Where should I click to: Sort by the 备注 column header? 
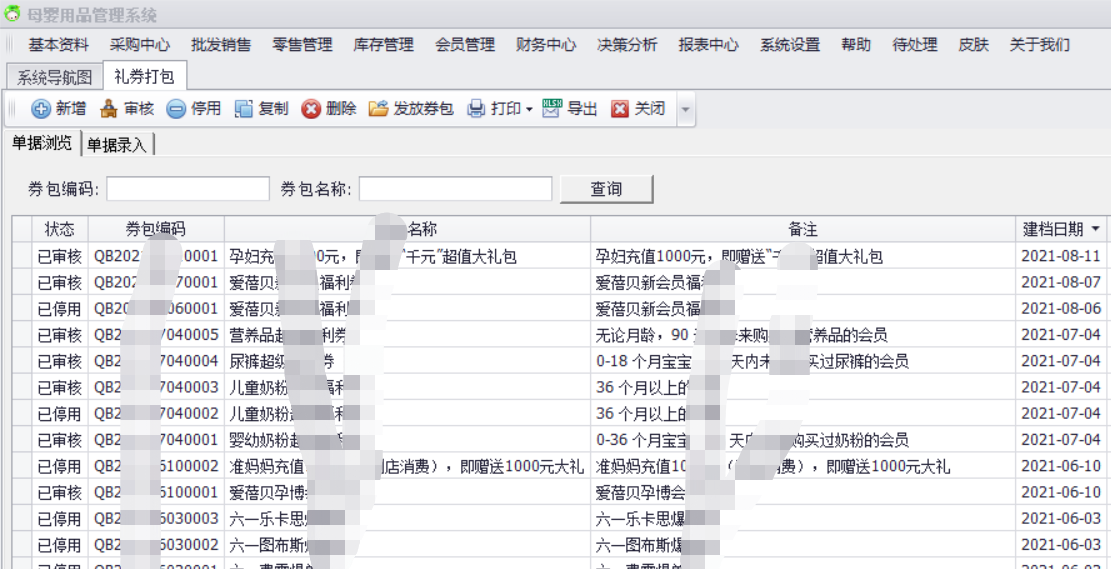(x=803, y=229)
